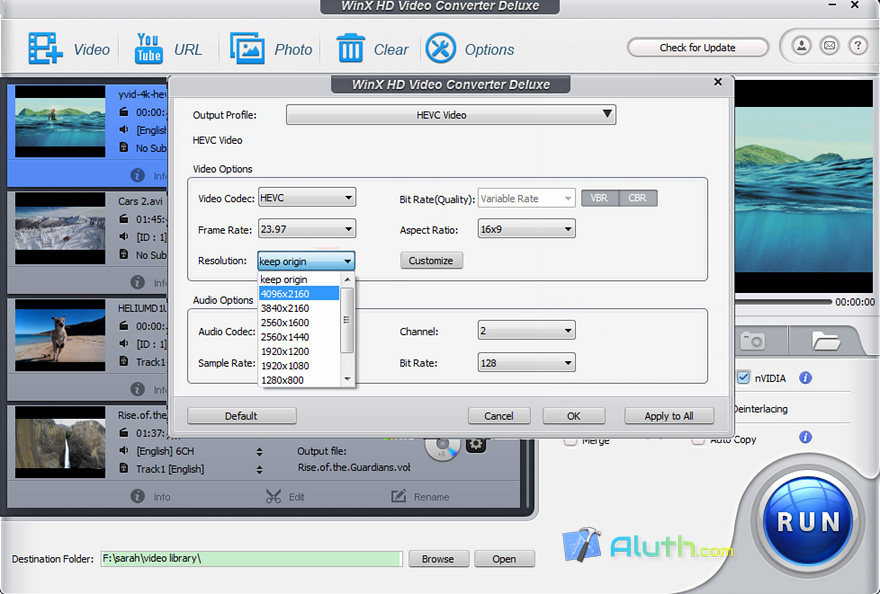Choose 3840x2160 resolution
Viewport: 880px width, 594px height.
(x=299, y=308)
